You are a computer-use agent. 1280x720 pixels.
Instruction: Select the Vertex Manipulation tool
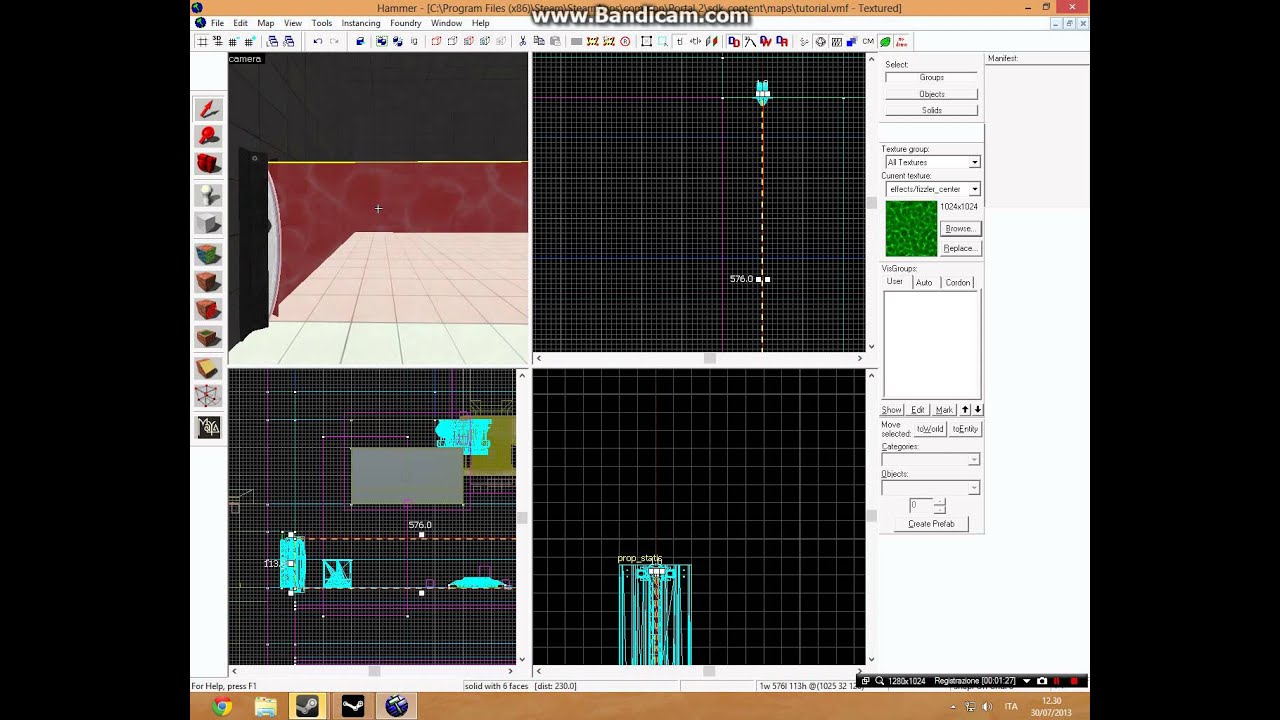(208, 397)
